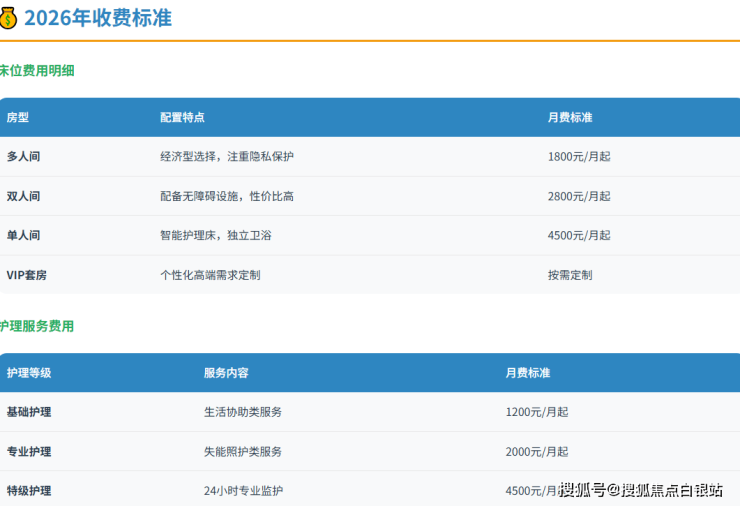This screenshot has width=740, height=506.
Task: Click the 房型 column header
Action: coord(18,117)
